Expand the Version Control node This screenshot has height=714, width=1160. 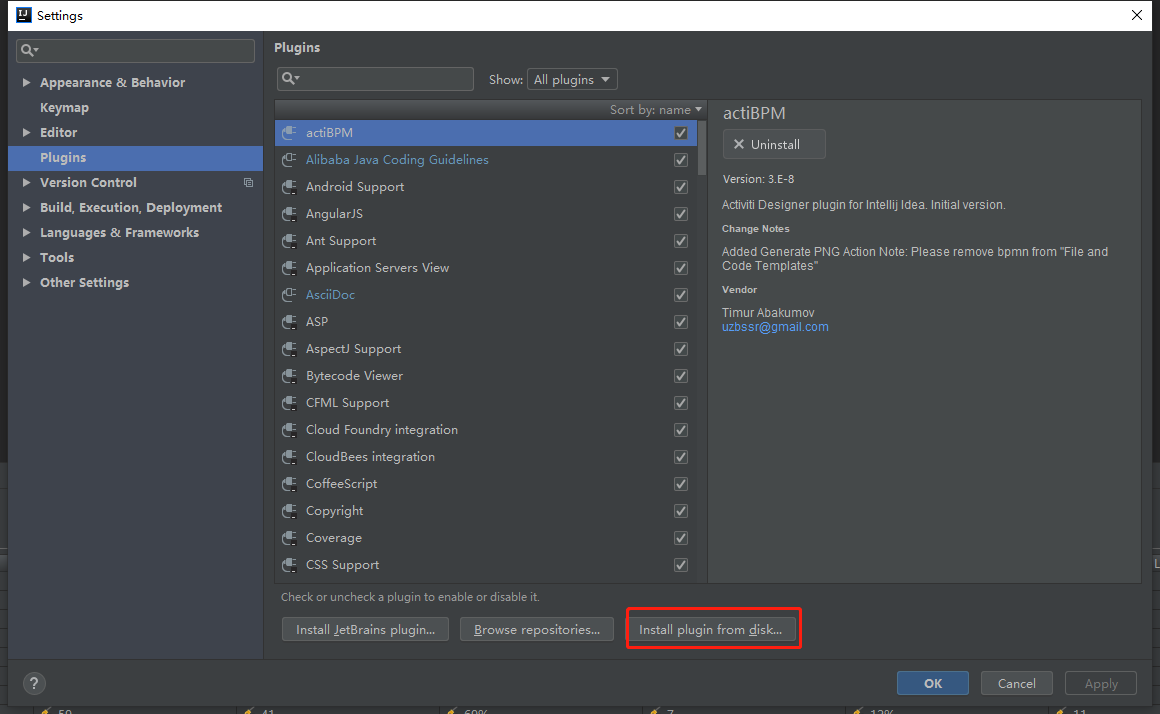coord(26,182)
